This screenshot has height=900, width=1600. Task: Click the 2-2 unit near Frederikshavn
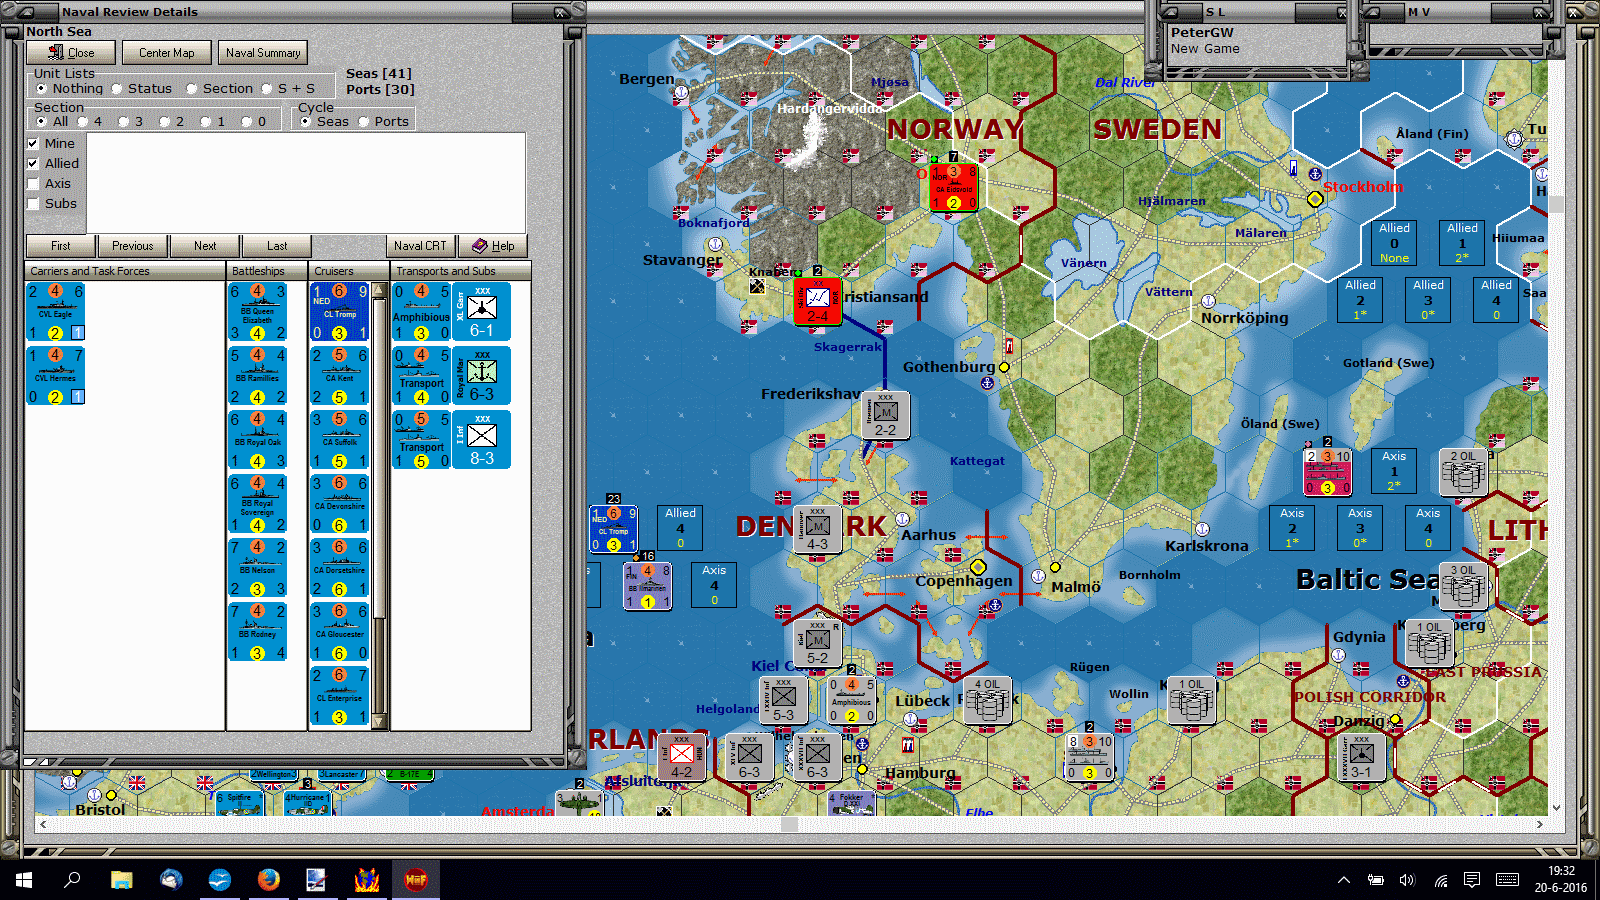pos(886,415)
